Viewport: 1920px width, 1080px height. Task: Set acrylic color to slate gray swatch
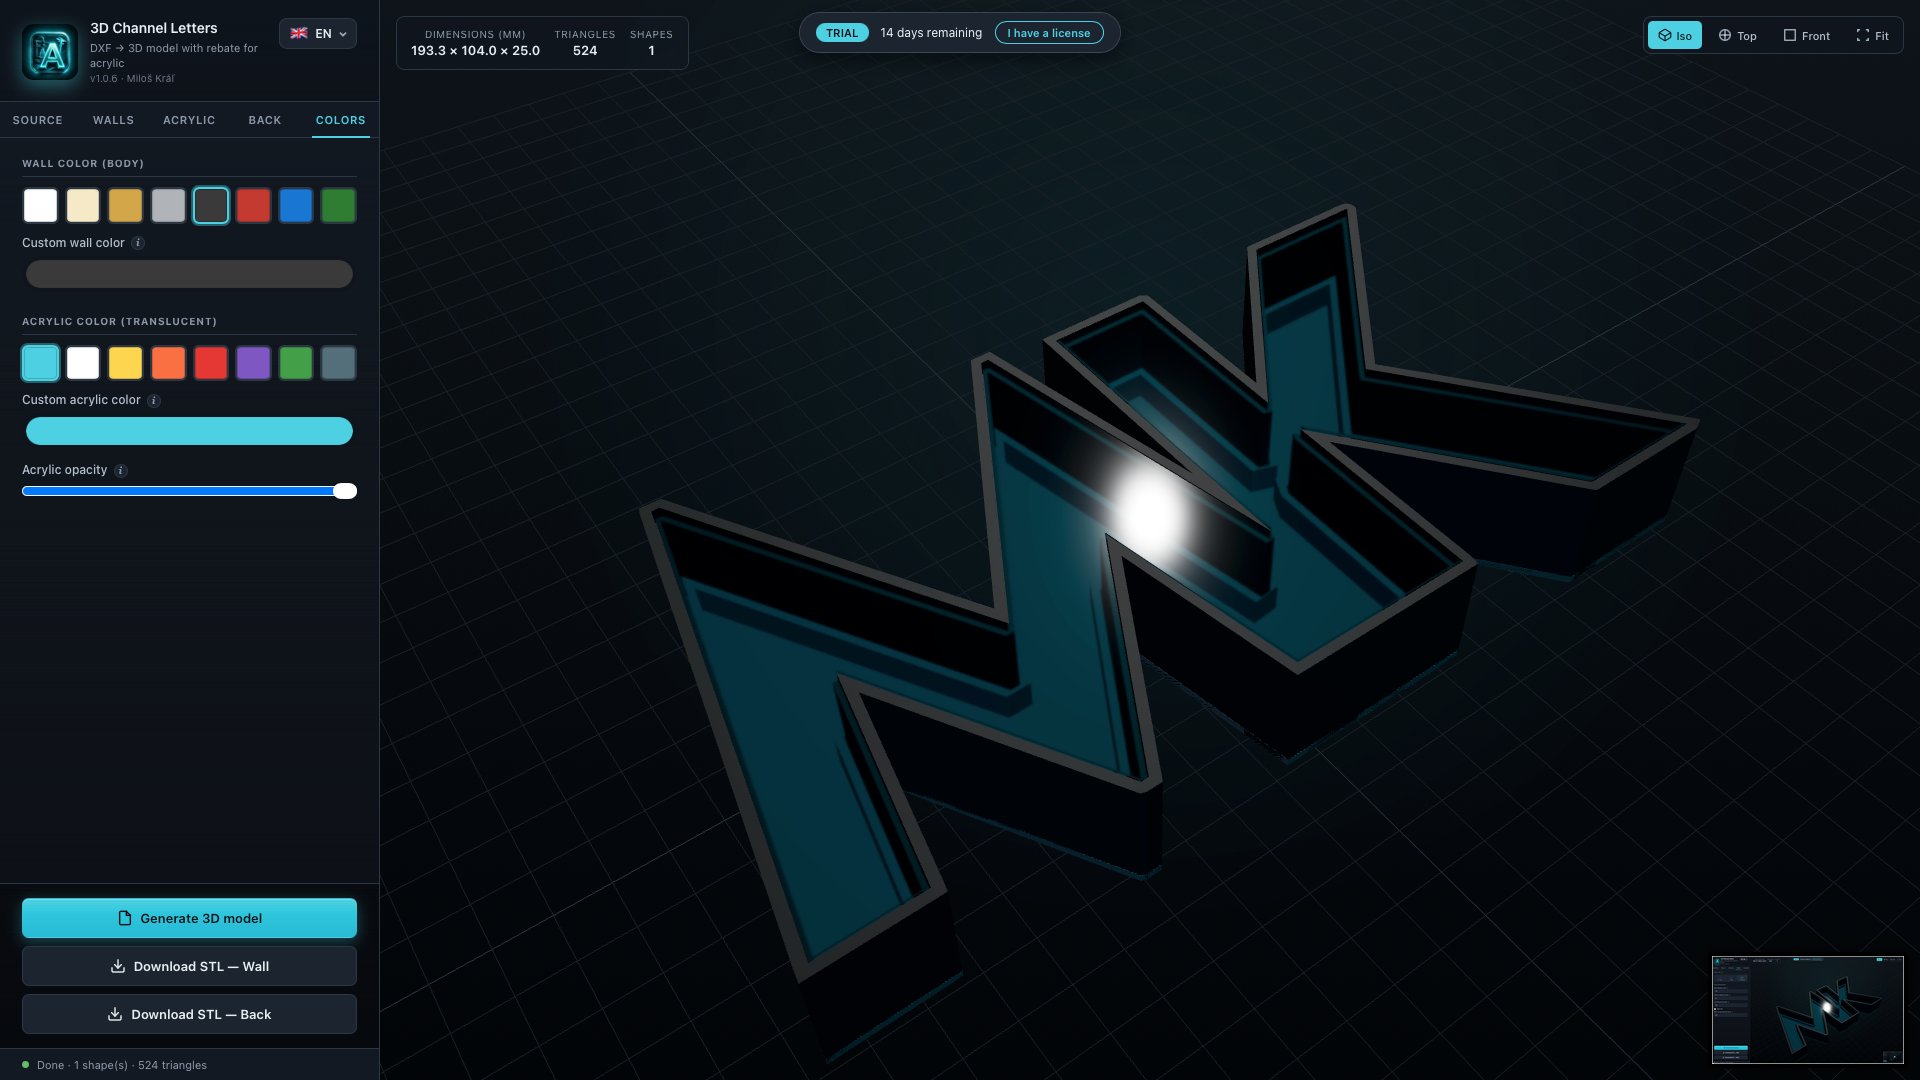(338, 363)
